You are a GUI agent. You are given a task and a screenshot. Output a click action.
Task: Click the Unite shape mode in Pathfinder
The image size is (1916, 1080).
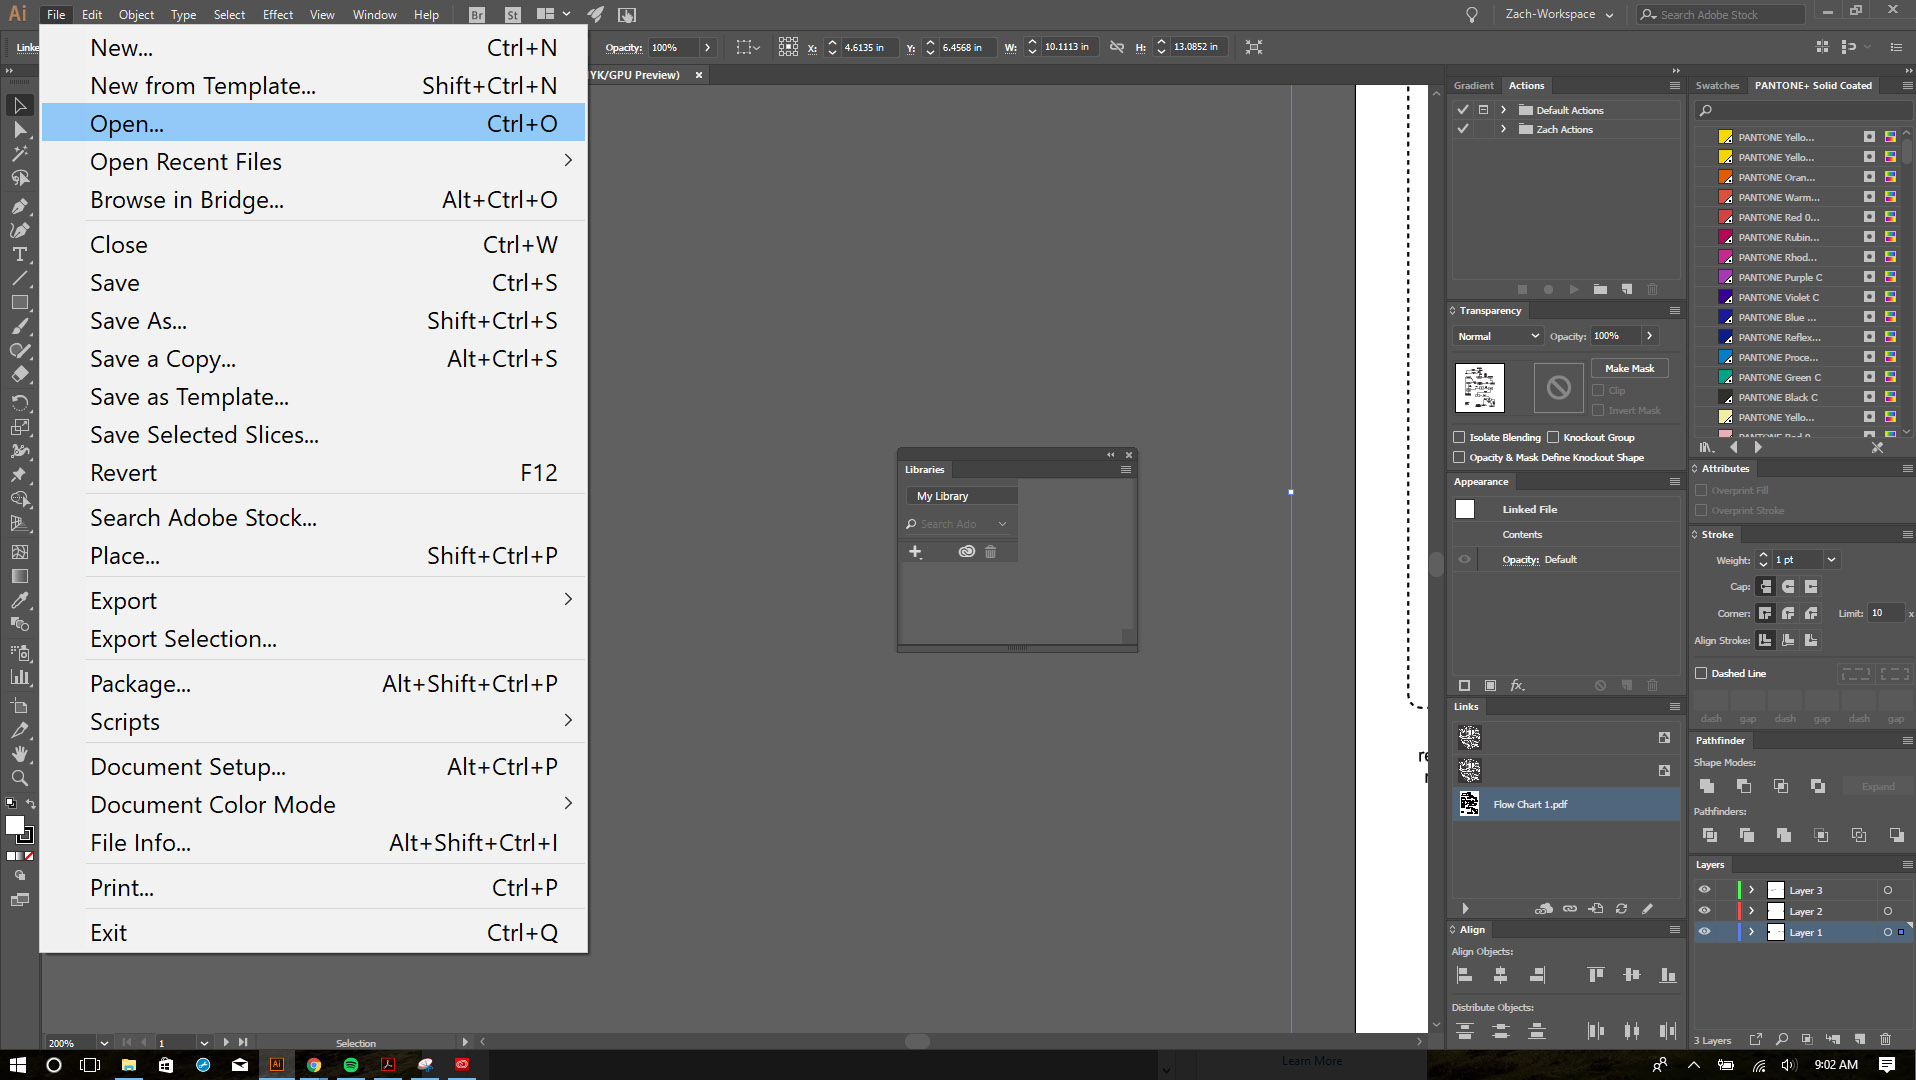[1707, 786]
